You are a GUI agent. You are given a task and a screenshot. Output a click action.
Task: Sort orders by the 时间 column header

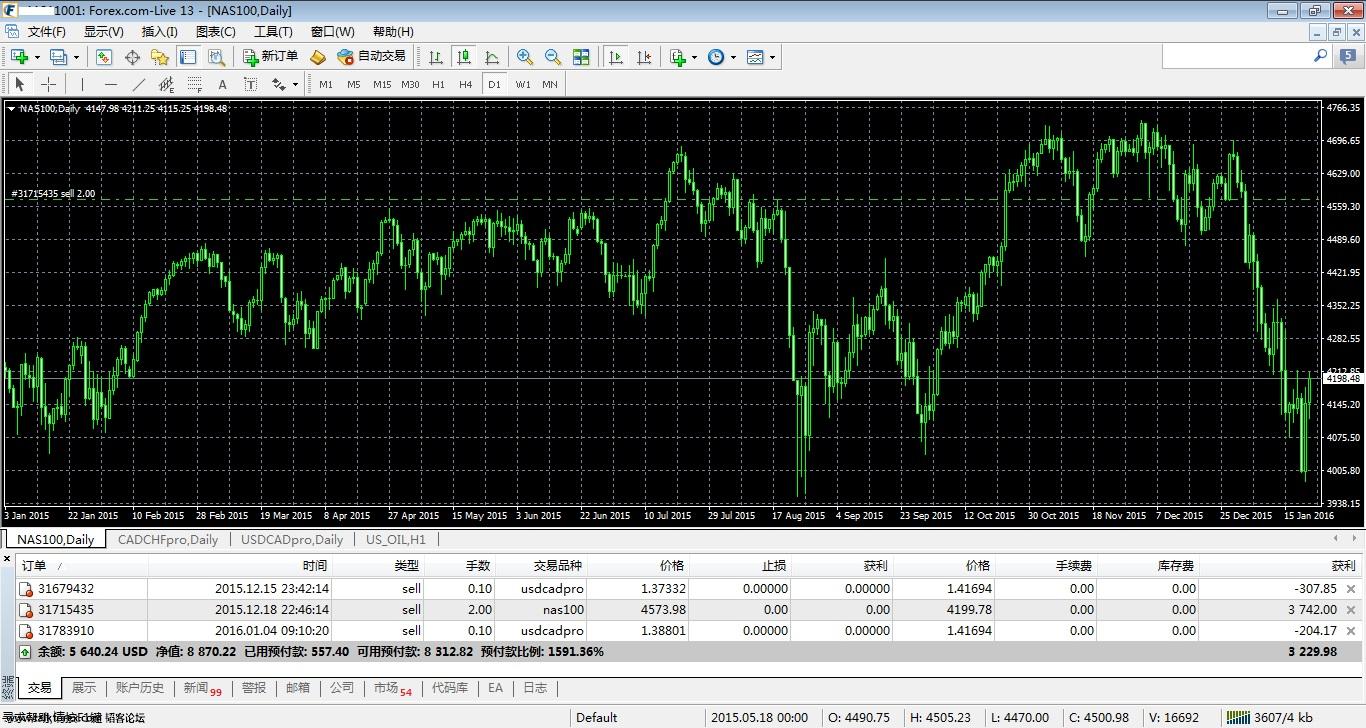(x=239, y=566)
